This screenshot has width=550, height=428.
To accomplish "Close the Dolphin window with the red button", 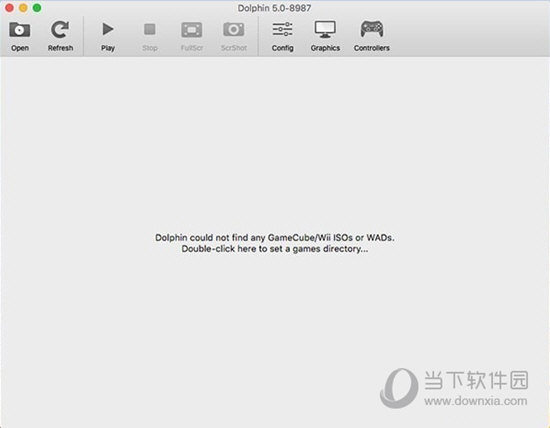I will pyautogui.click(x=9, y=8).
